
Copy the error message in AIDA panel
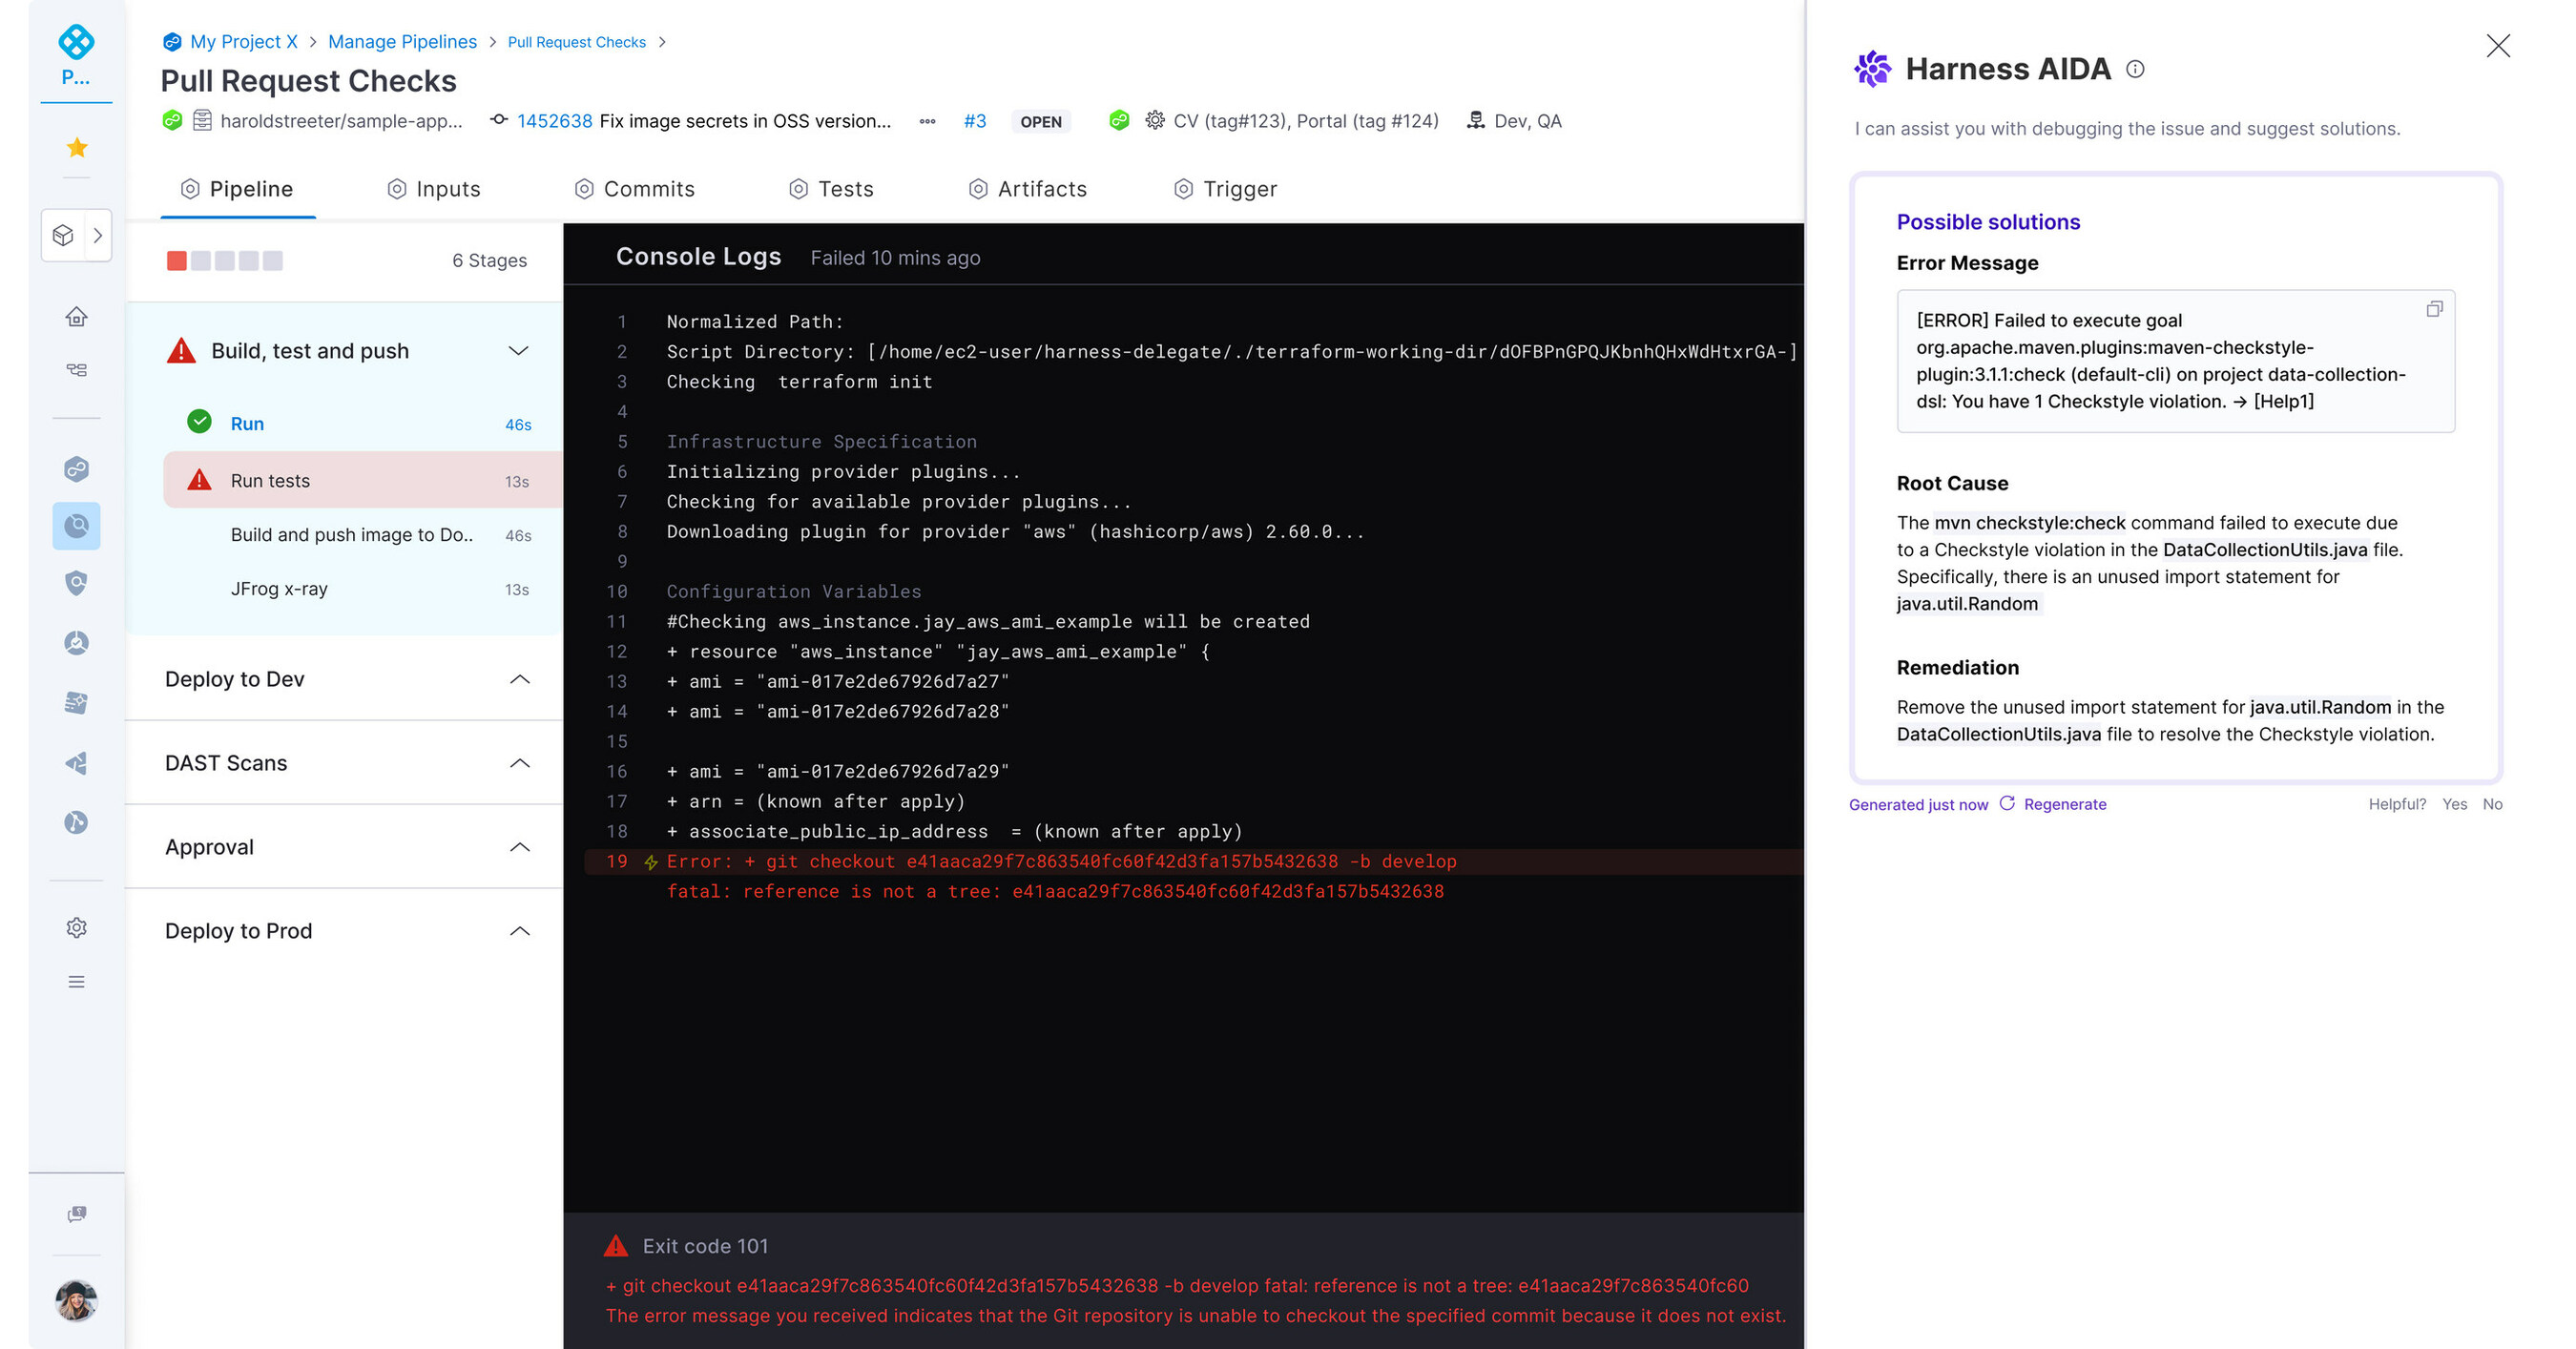pos(2434,309)
